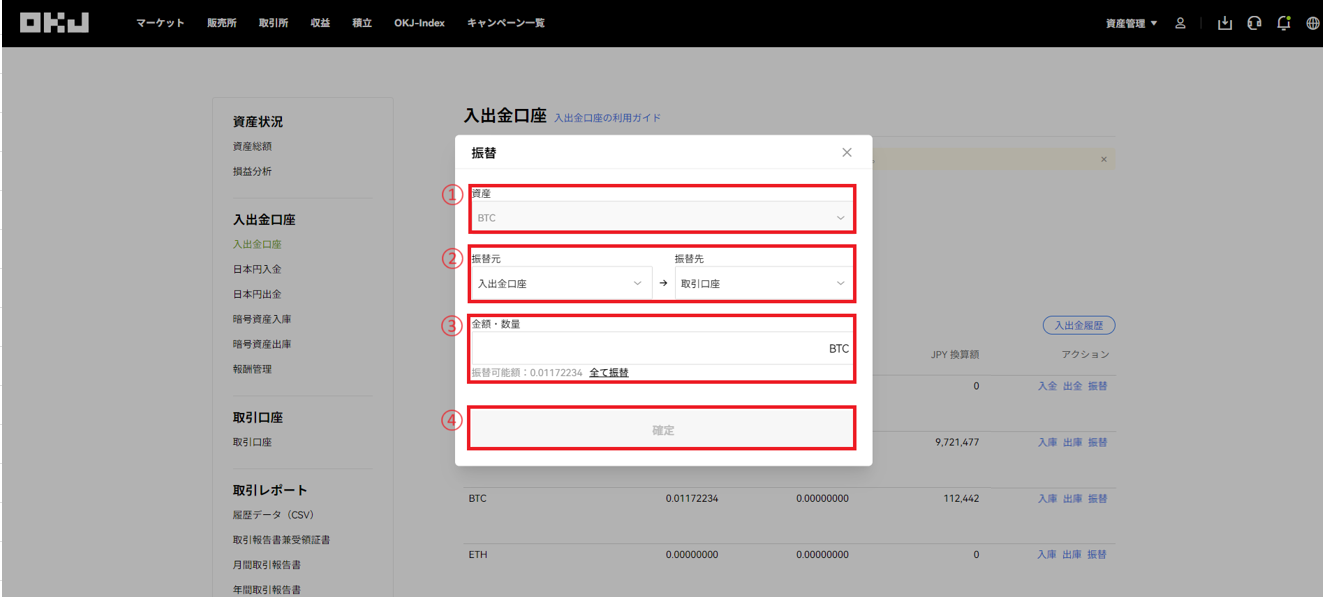Open the マーケット menu item
This screenshot has width=1323, height=597.
point(160,23)
